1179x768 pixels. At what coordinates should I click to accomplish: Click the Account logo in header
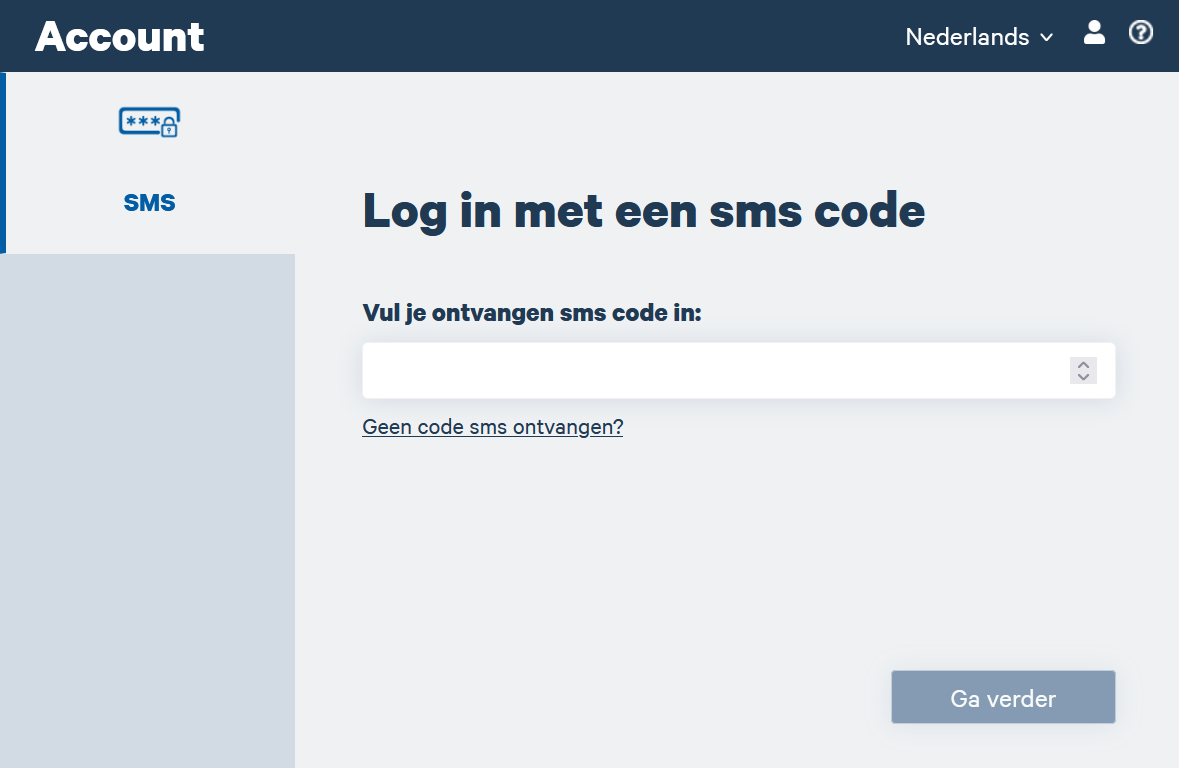[x=120, y=37]
